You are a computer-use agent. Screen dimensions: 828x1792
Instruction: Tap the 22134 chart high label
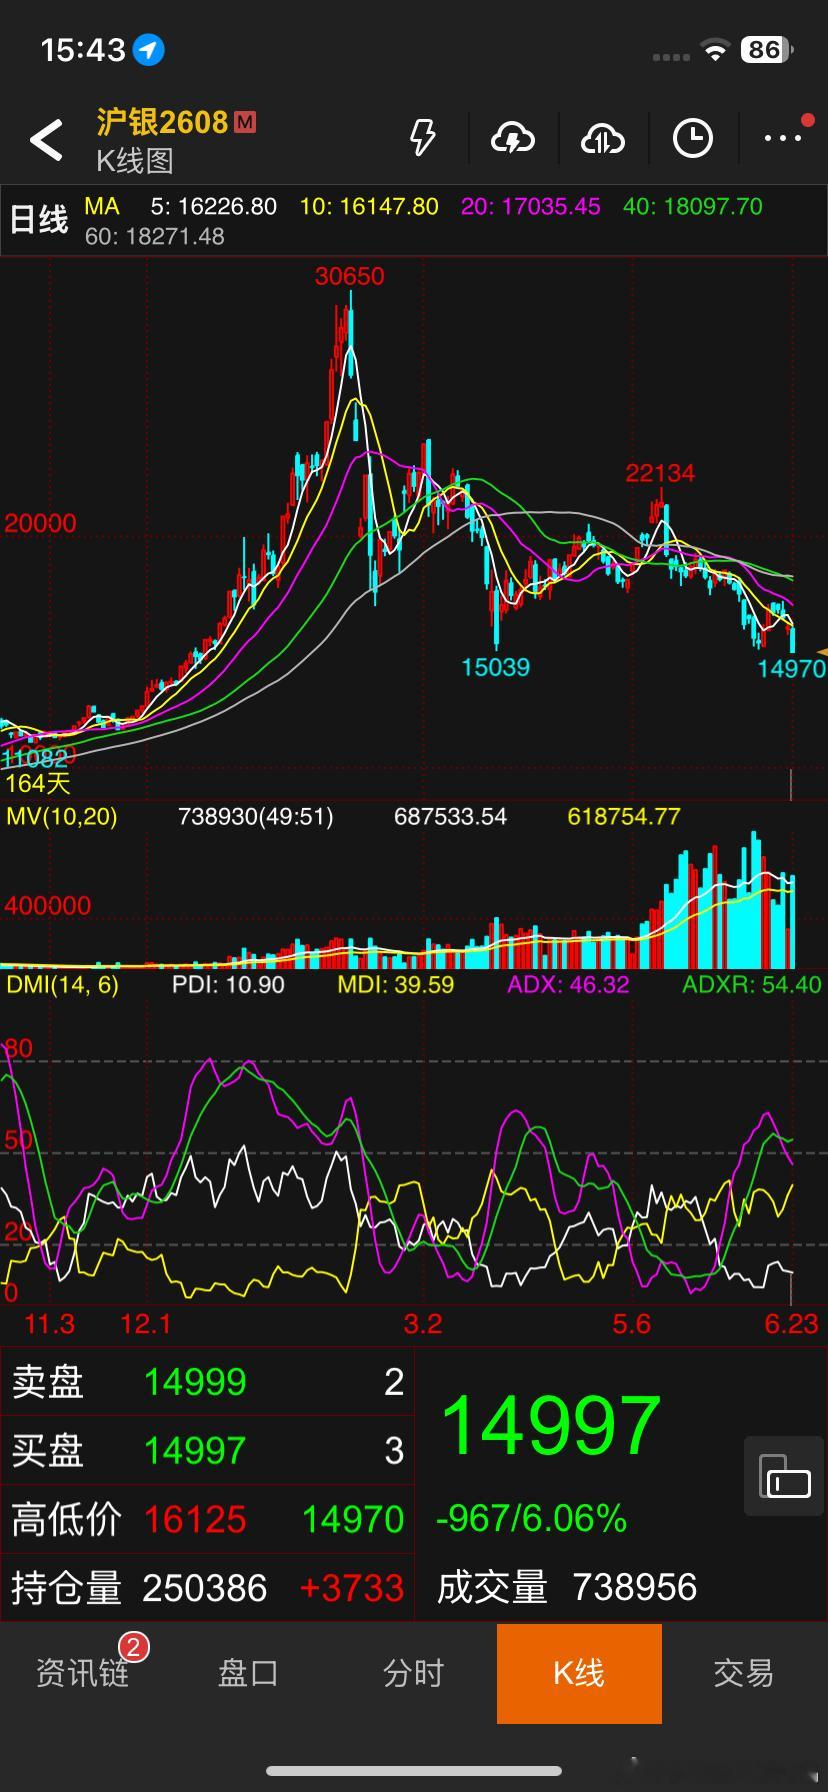coord(660,473)
